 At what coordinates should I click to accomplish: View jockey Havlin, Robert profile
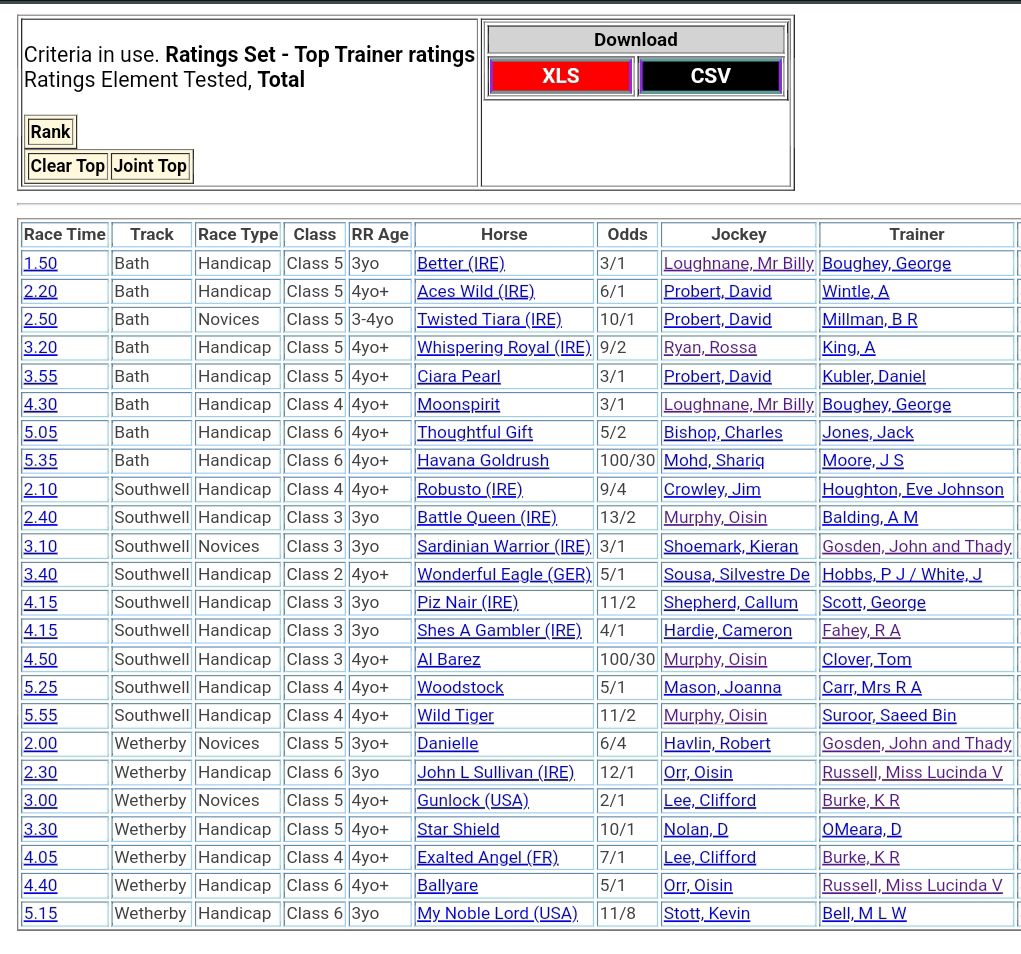tap(716, 744)
